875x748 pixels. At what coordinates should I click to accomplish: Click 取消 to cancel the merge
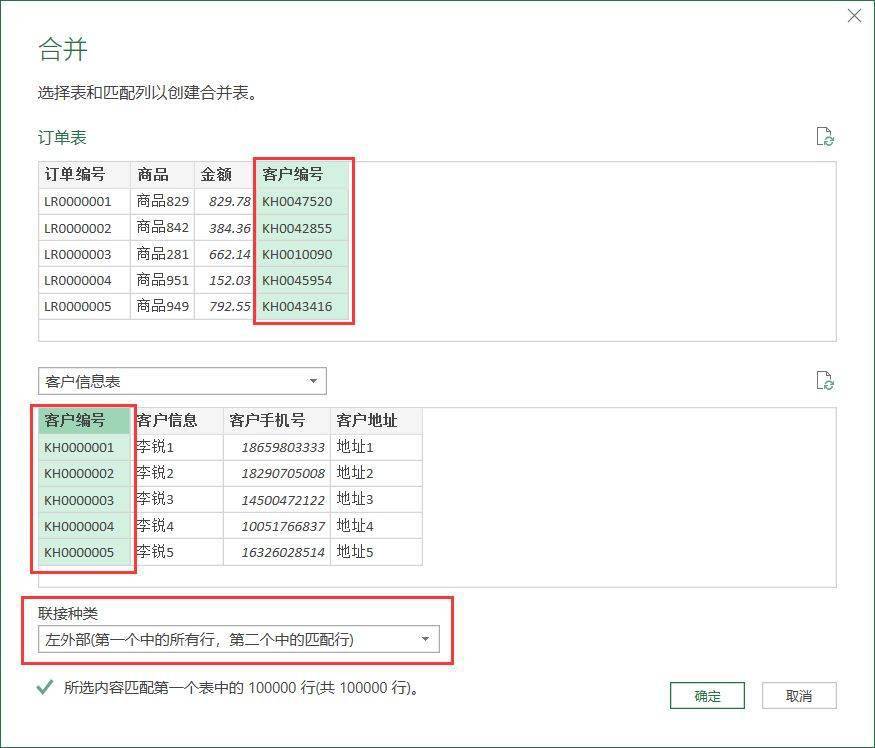pos(799,696)
